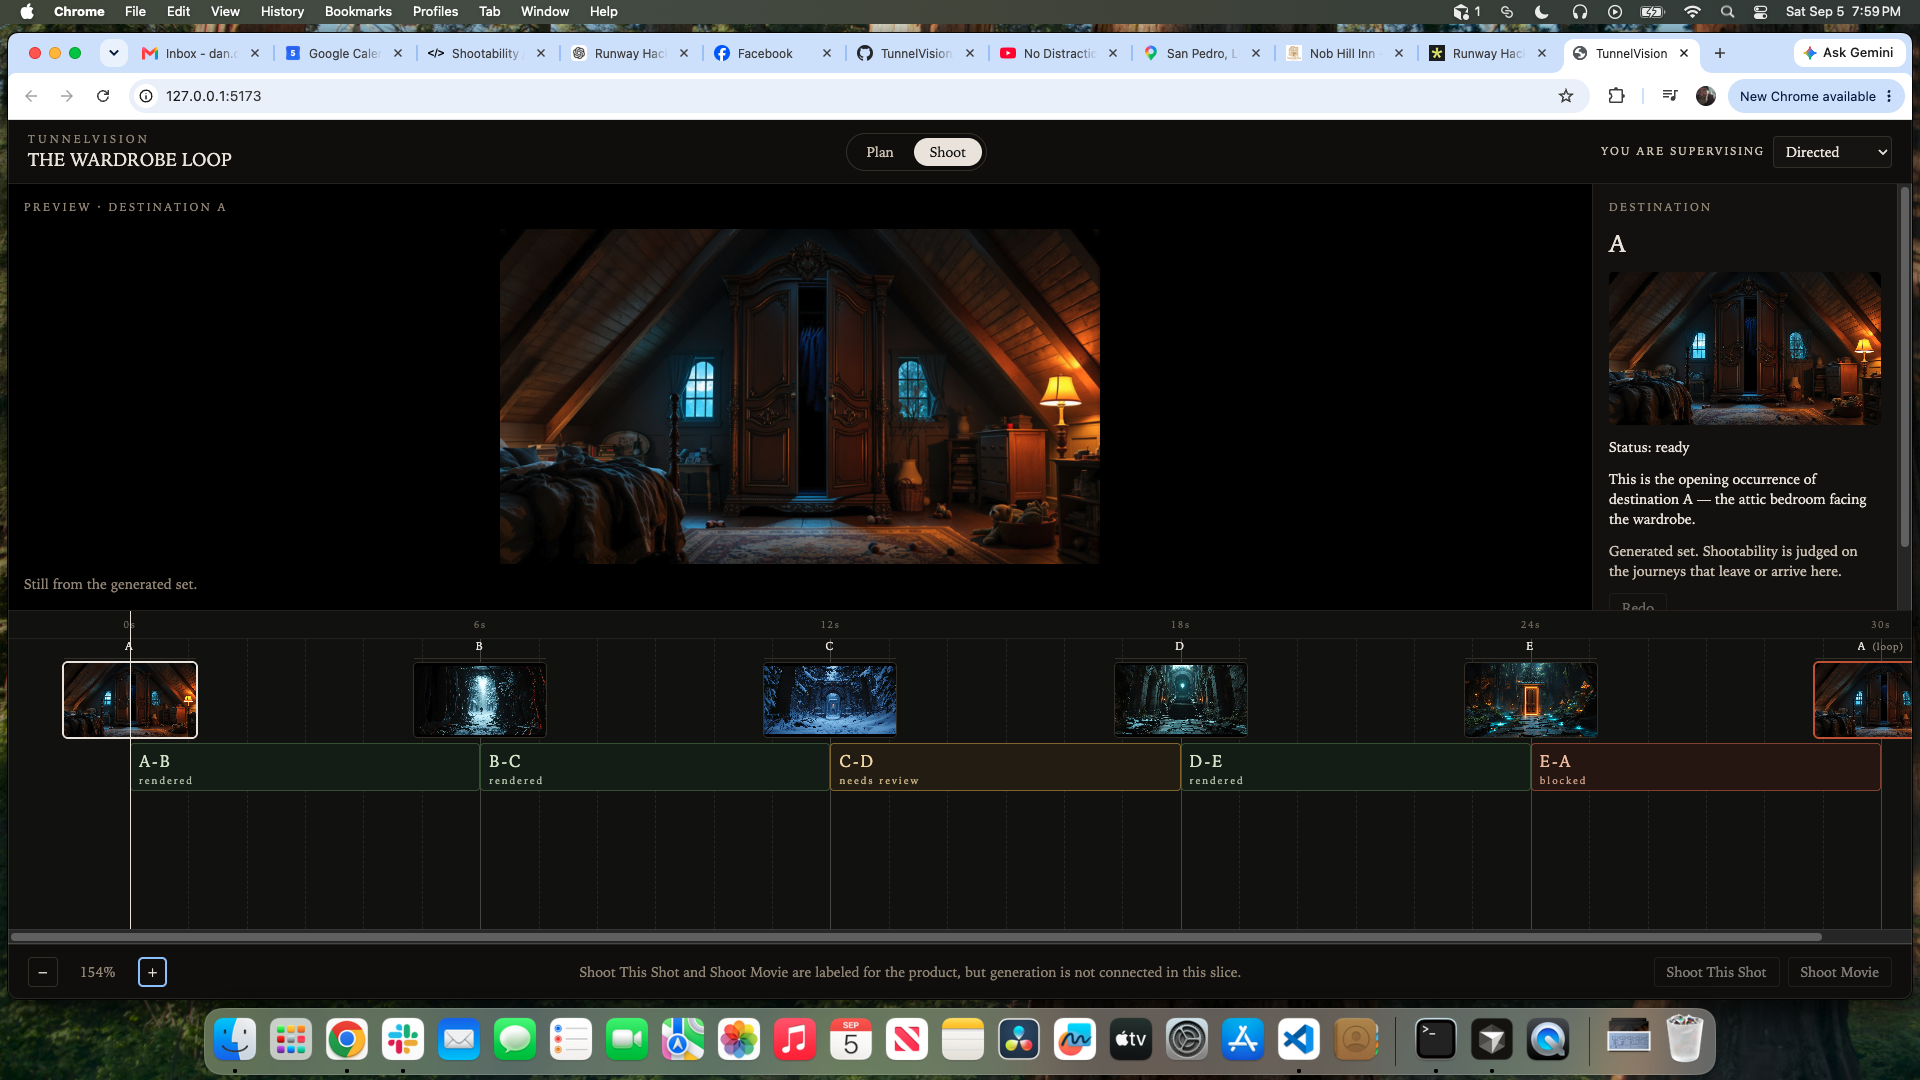1920x1080 pixels.
Task: Click the destination panel vertical scrollbar
Action: (1904, 367)
